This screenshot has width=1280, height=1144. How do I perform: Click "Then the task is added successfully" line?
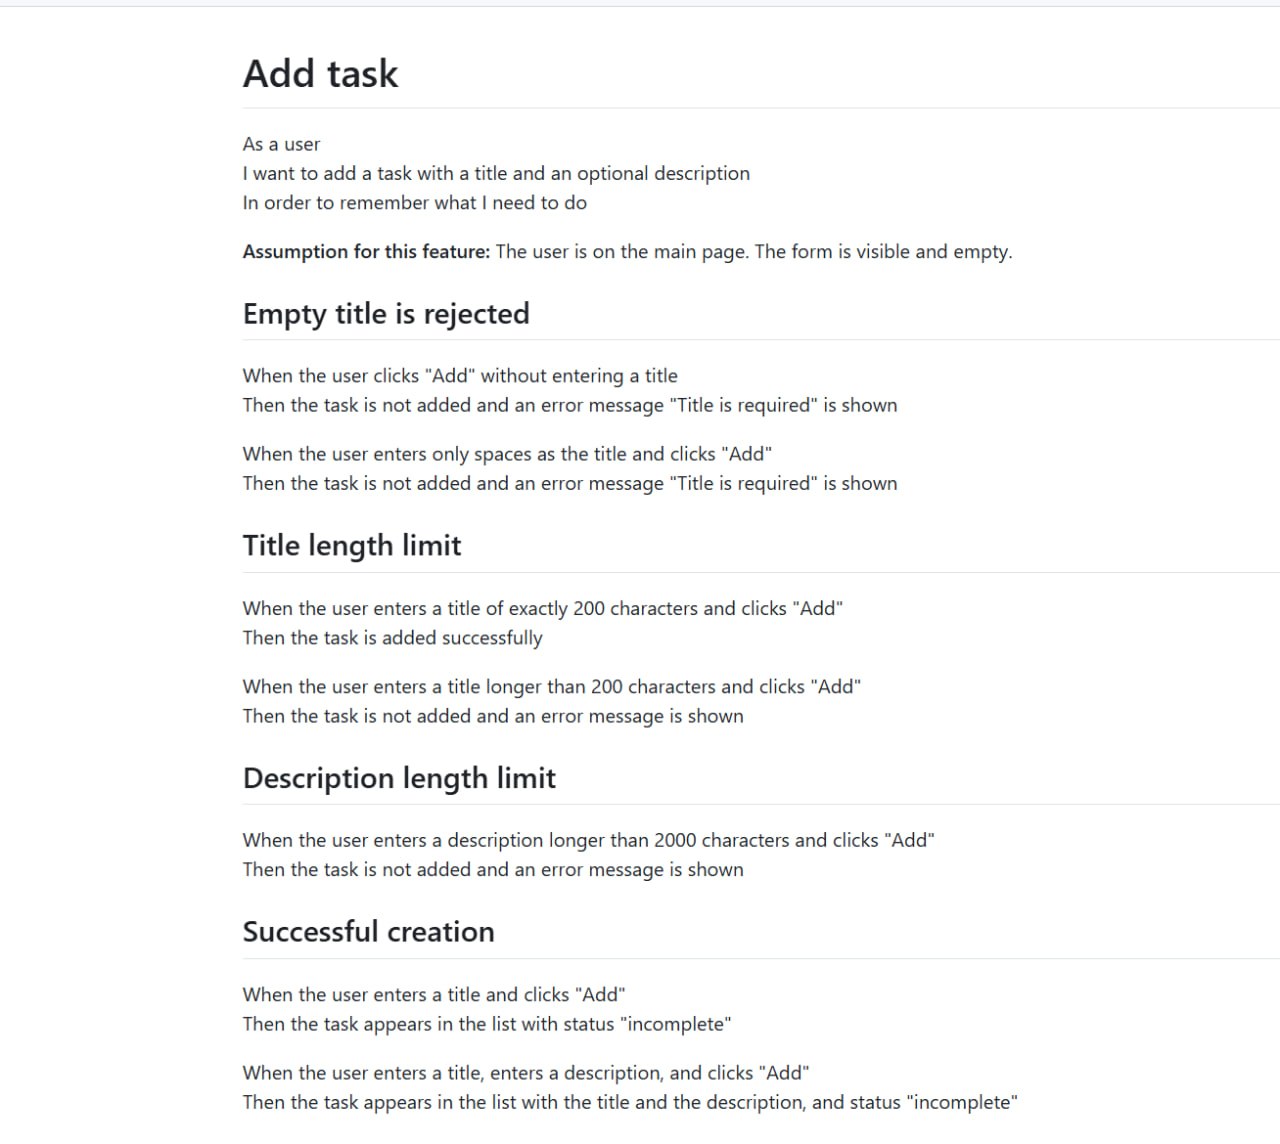click(392, 638)
